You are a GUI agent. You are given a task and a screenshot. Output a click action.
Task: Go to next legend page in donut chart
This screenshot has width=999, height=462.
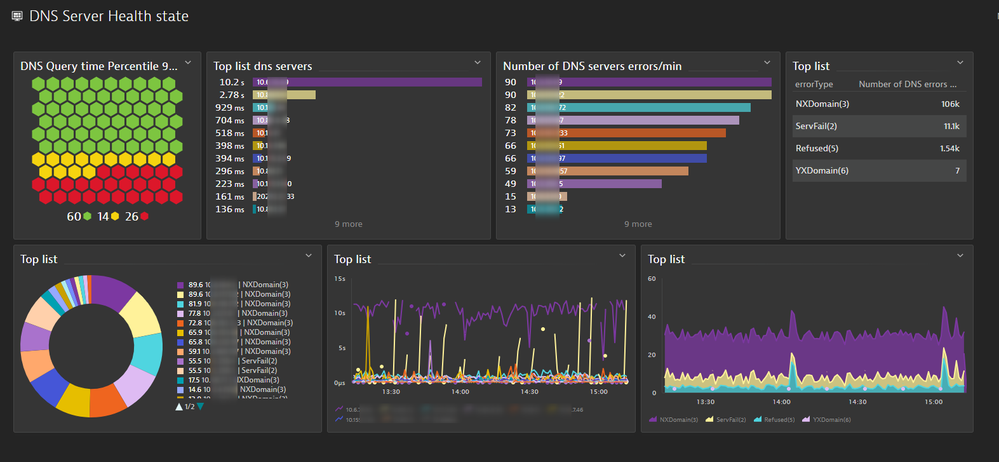[201, 406]
